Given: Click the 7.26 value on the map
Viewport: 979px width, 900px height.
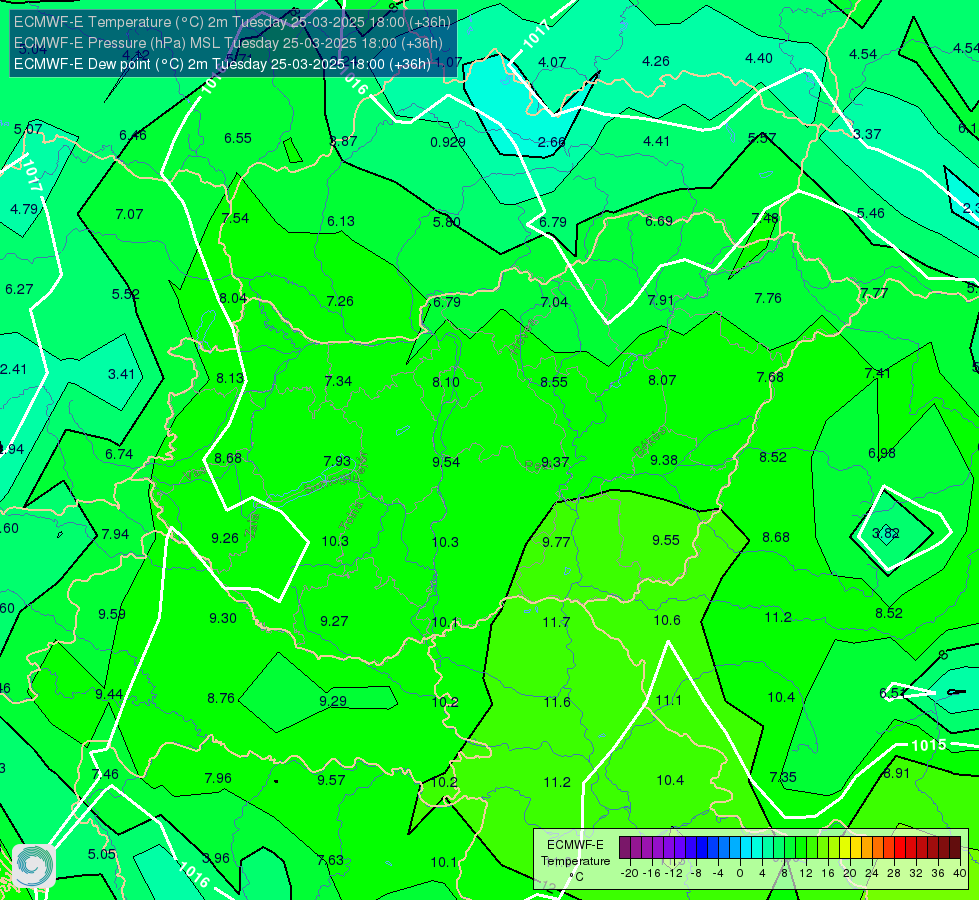Looking at the screenshot, I should (340, 302).
